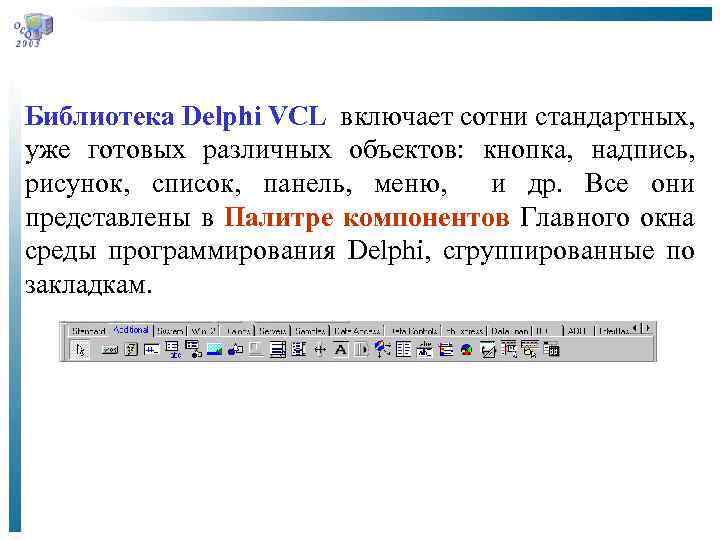Viewport: 720px width, 540px height.
Task: Click the blue heading "Библиотека Delphi VCL"
Action: click(x=175, y=116)
